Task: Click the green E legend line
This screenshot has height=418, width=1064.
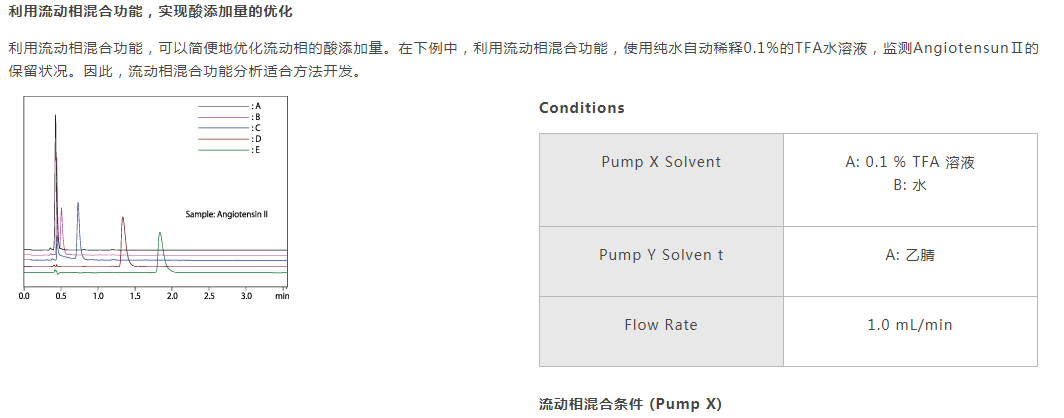Action: tap(223, 150)
